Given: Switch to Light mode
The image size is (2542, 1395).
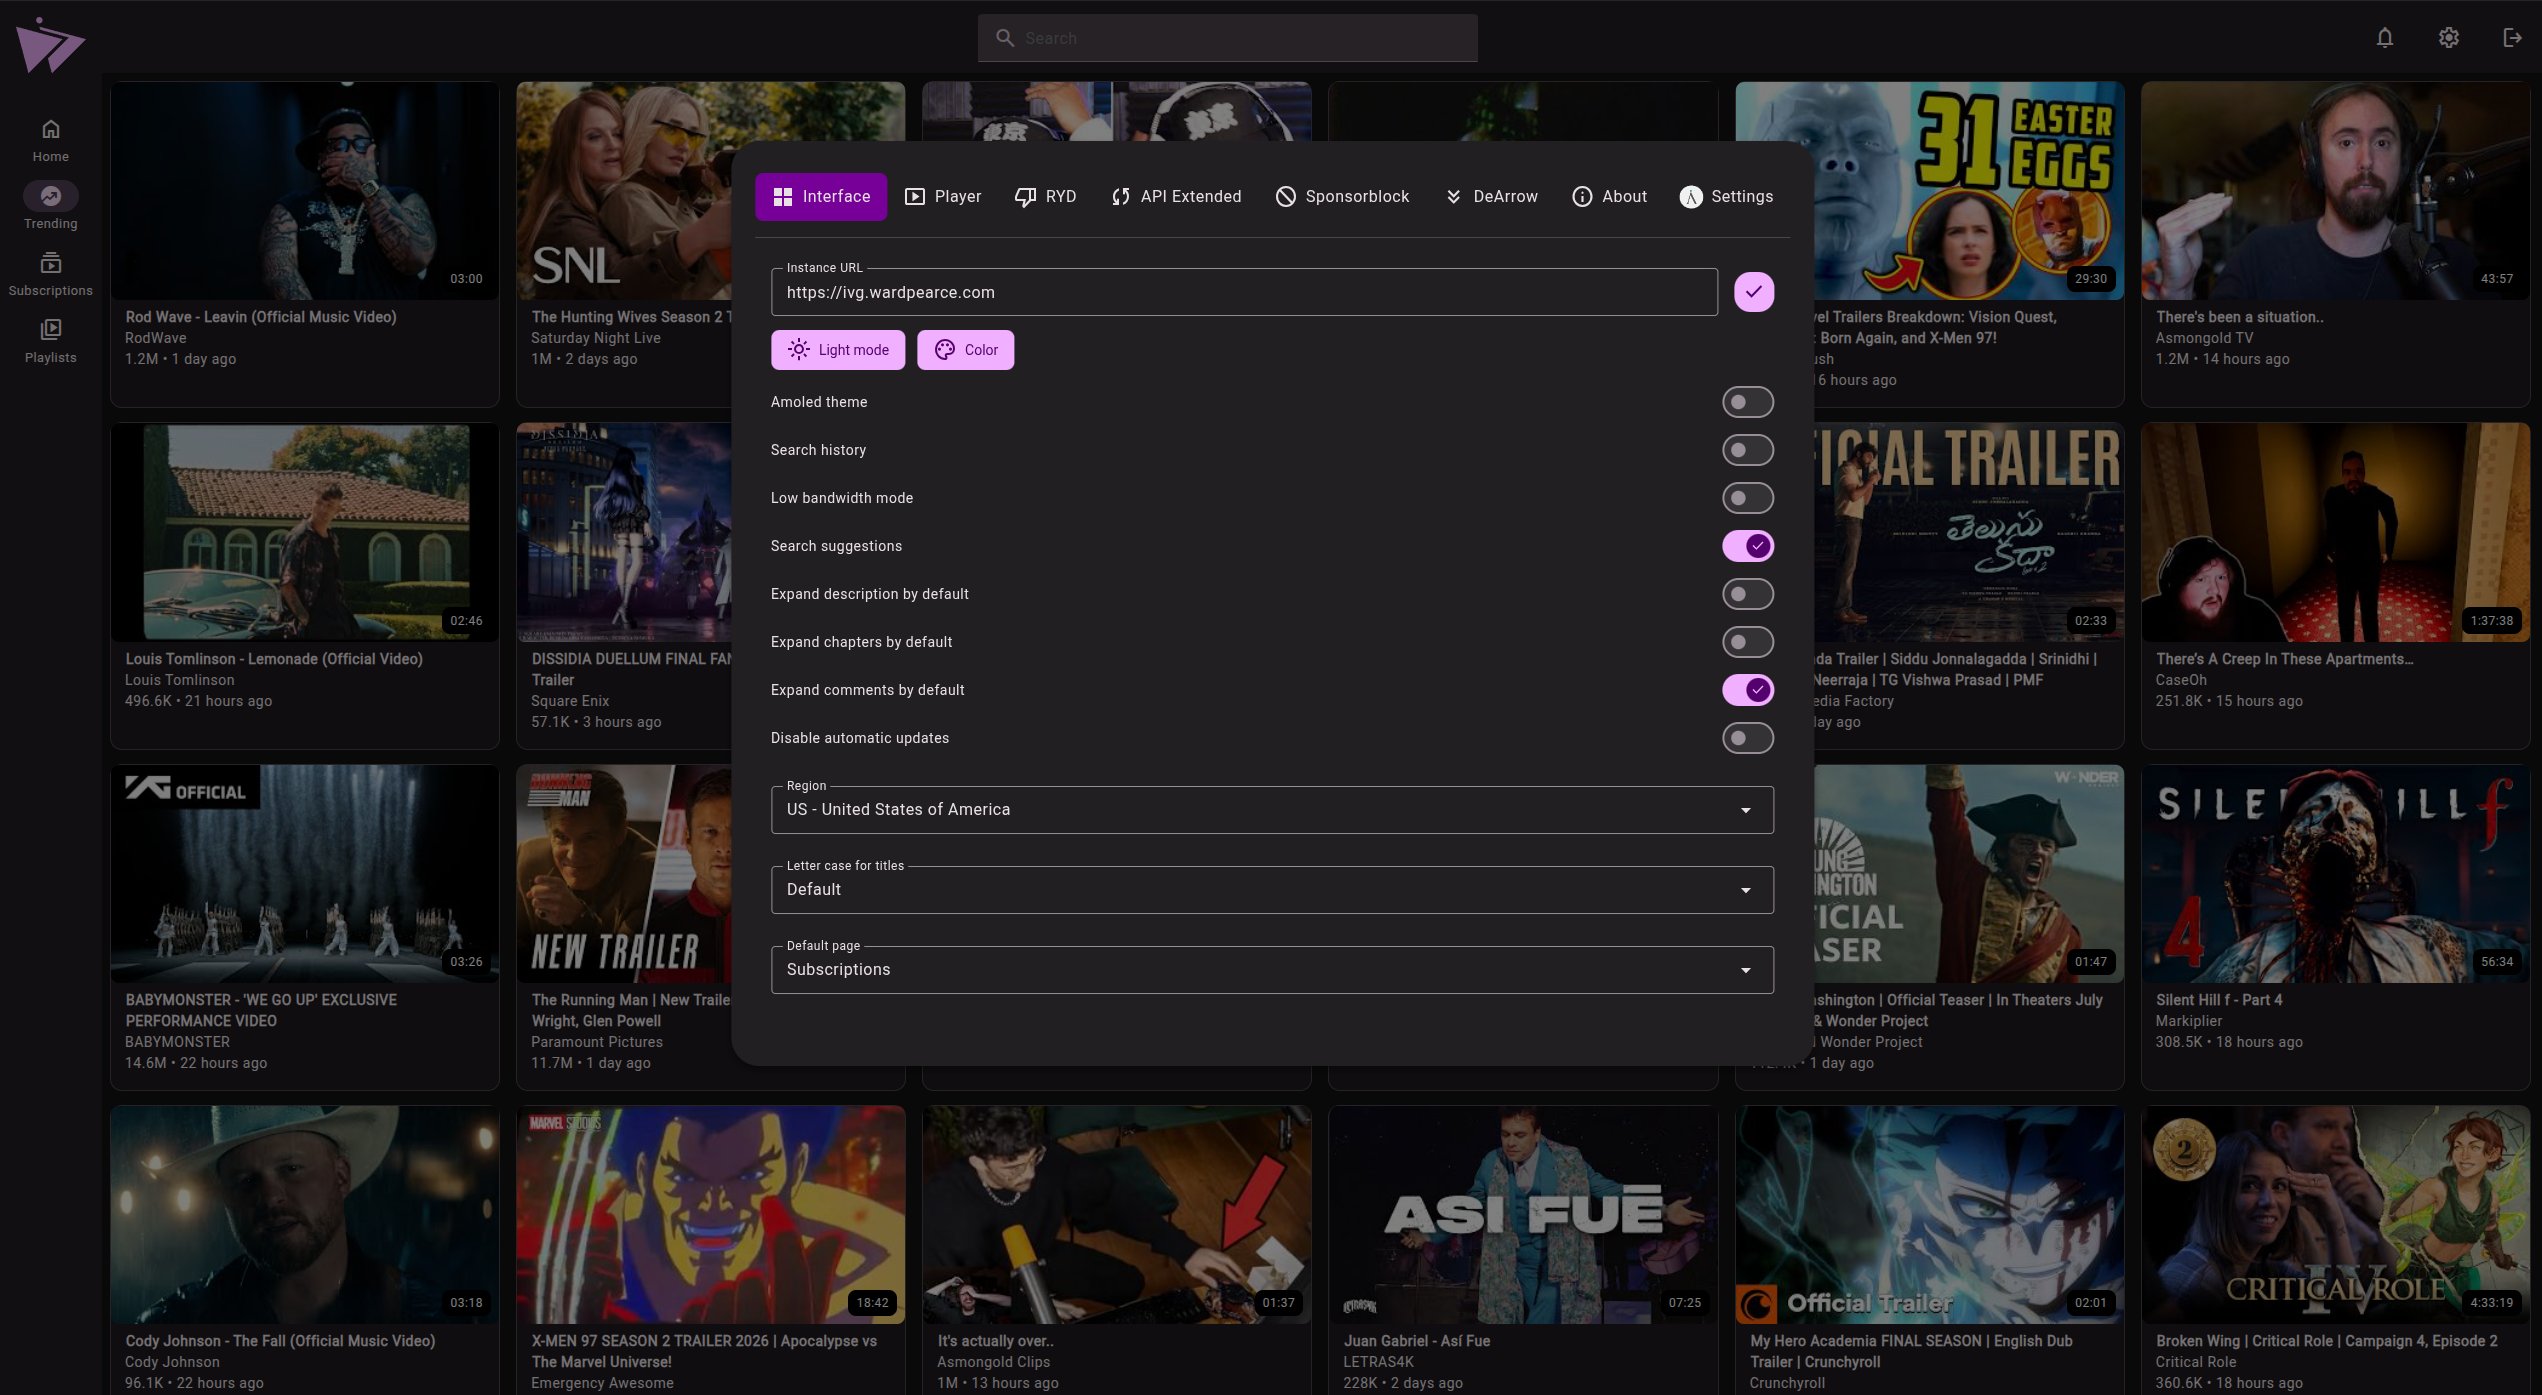Looking at the screenshot, I should 838,349.
